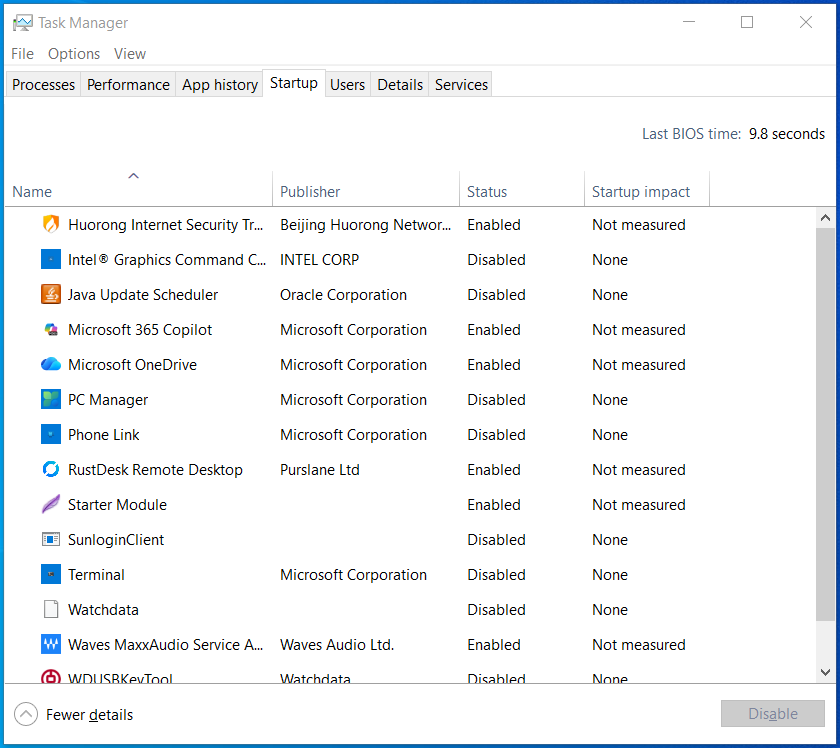The height and width of the screenshot is (748, 840).
Task: Switch to the Details tab
Action: coord(400,85)
